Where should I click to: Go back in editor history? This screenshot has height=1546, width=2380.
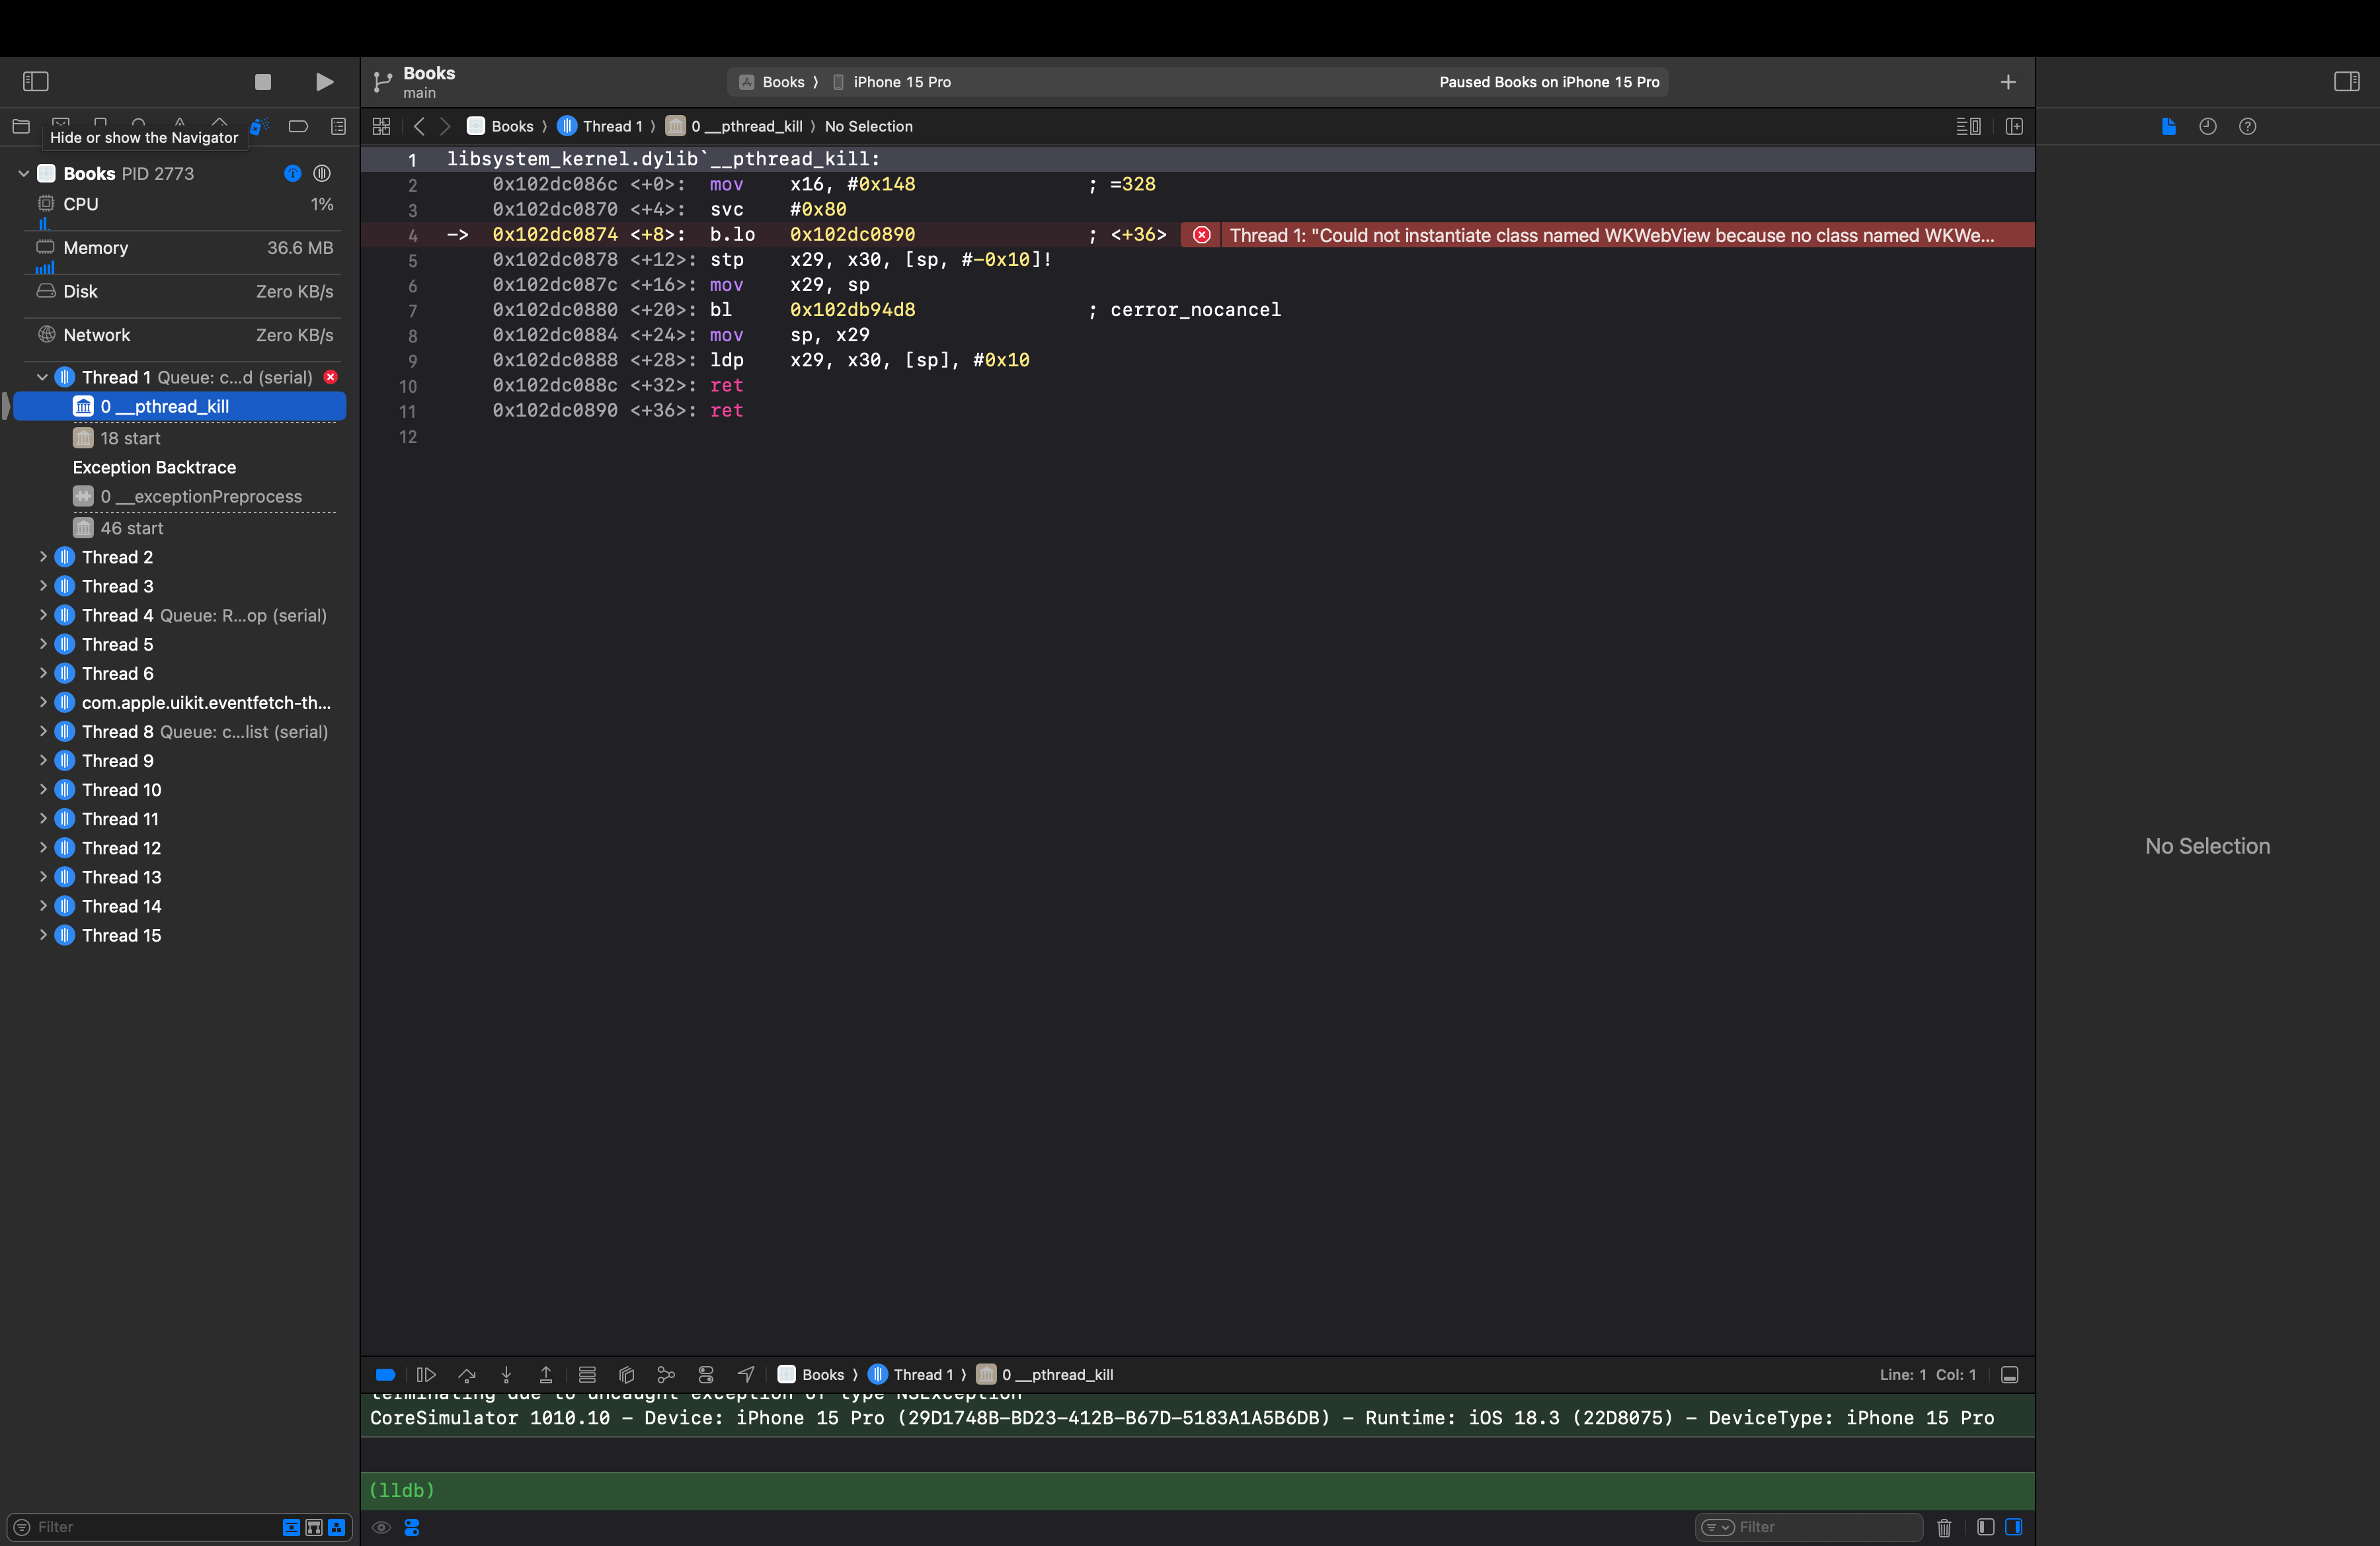coord(419,126)
